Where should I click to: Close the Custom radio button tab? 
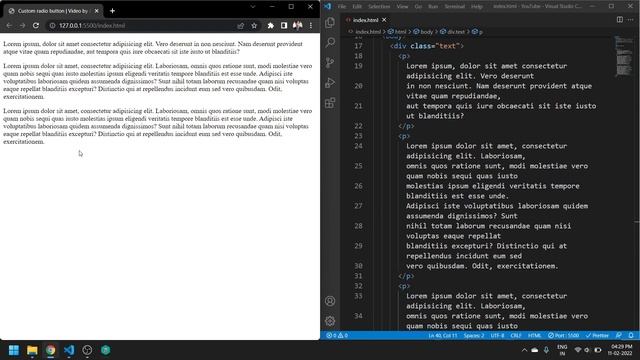tap(96, 11)
